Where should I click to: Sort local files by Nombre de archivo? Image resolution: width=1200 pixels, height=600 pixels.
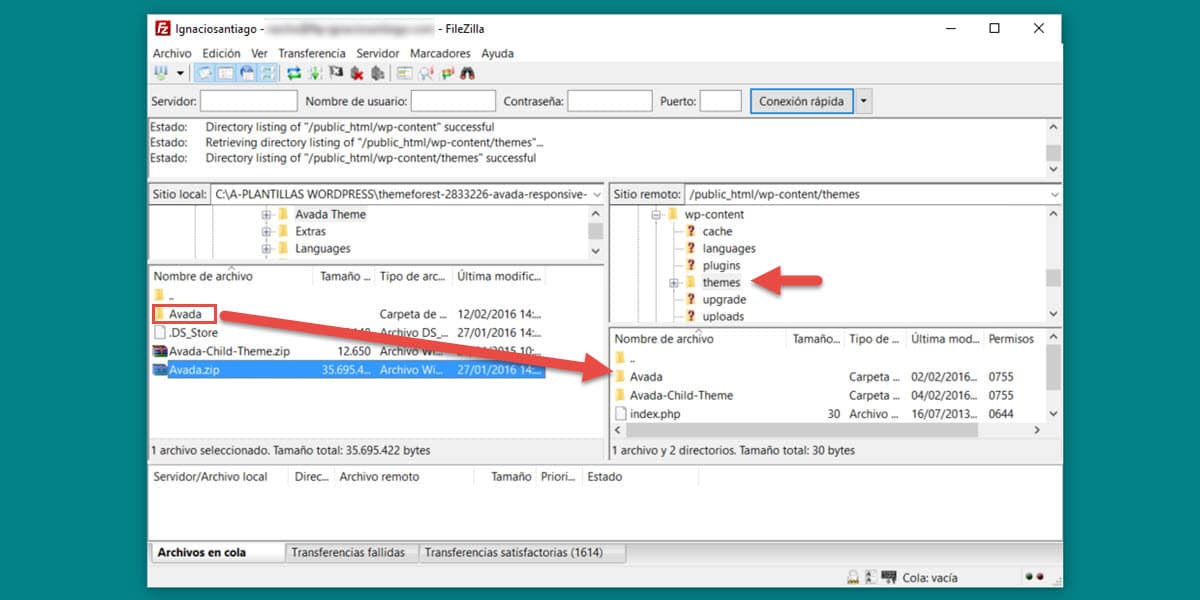[231, 277]
